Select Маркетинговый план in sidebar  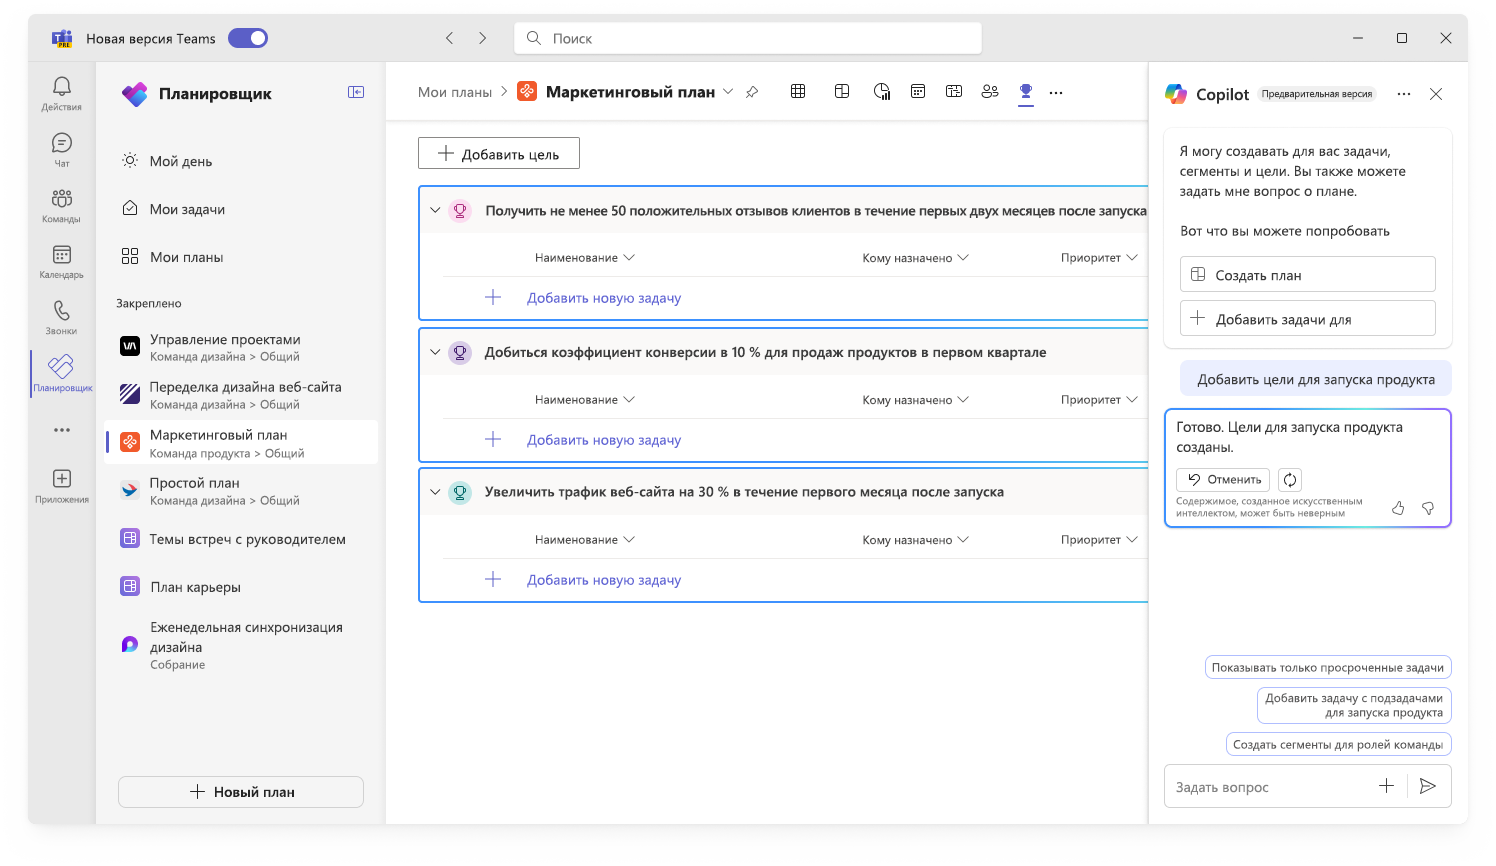coord(242,443)
